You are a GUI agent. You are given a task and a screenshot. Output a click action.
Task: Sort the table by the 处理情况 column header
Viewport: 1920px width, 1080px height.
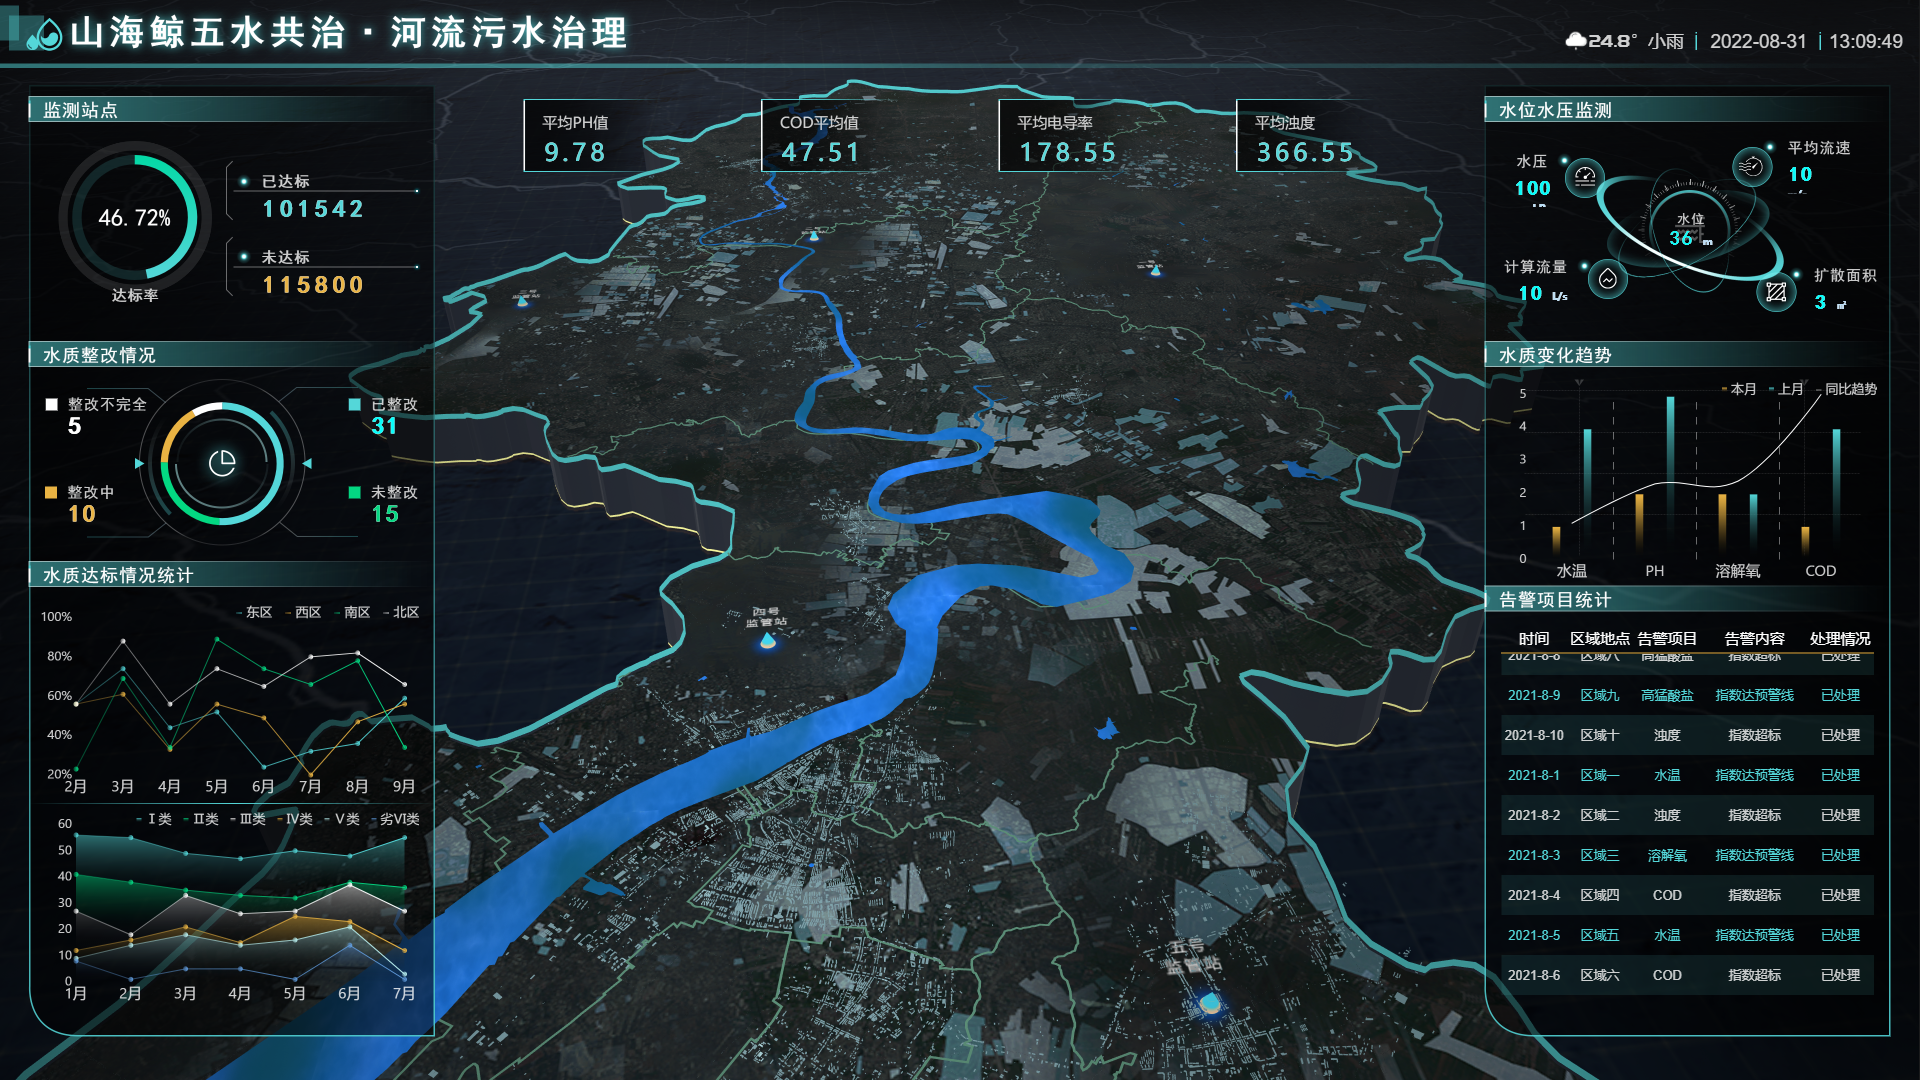click(1840, 639)
